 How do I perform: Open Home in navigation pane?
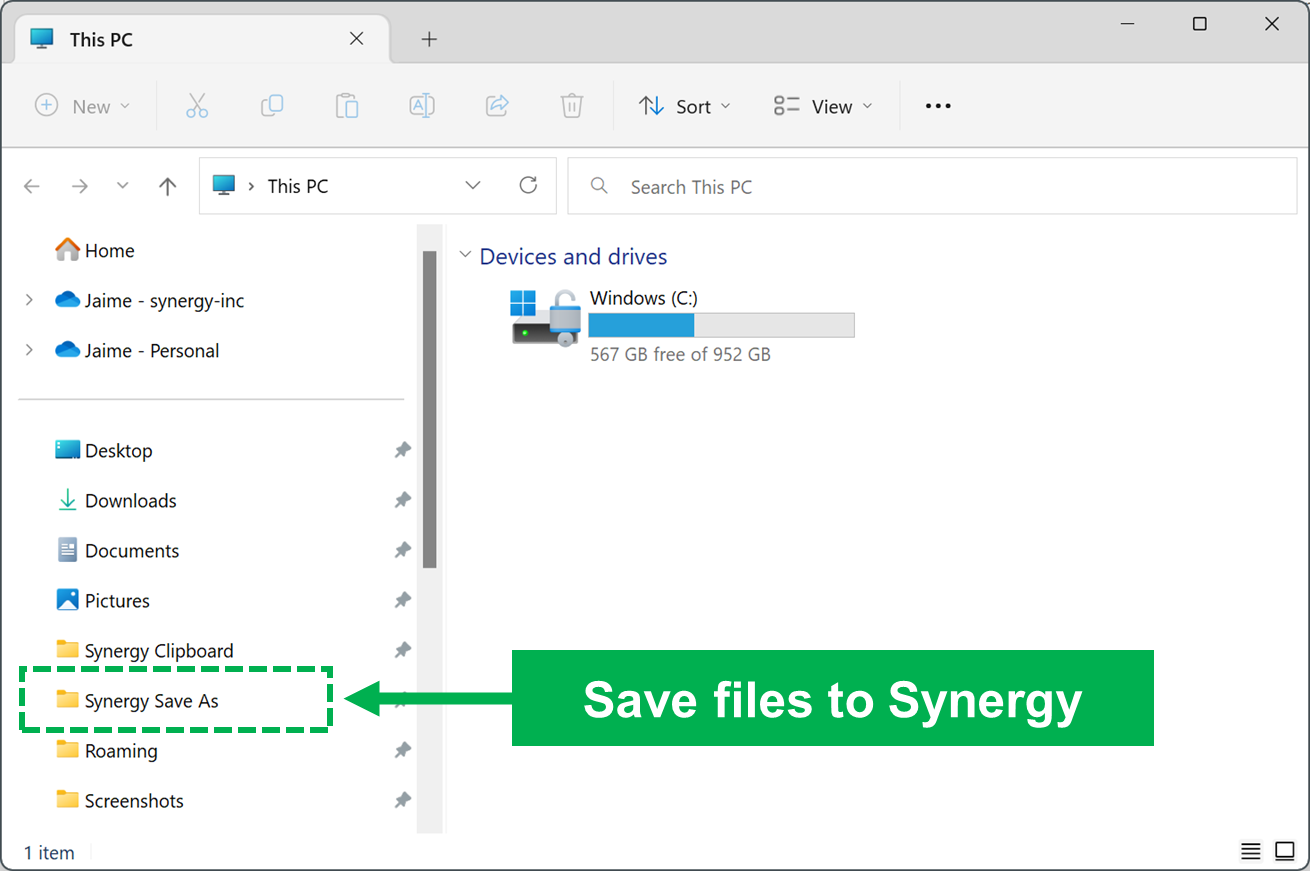(x=95, y=251)
